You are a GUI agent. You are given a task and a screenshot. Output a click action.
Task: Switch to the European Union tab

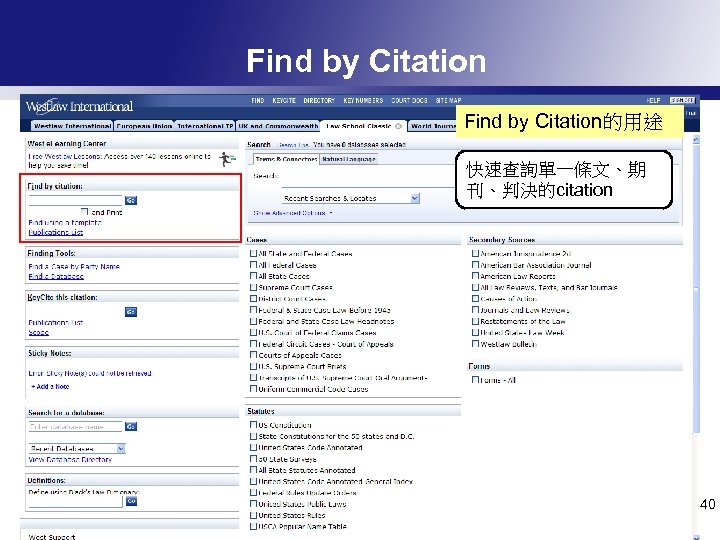(144, 126)
